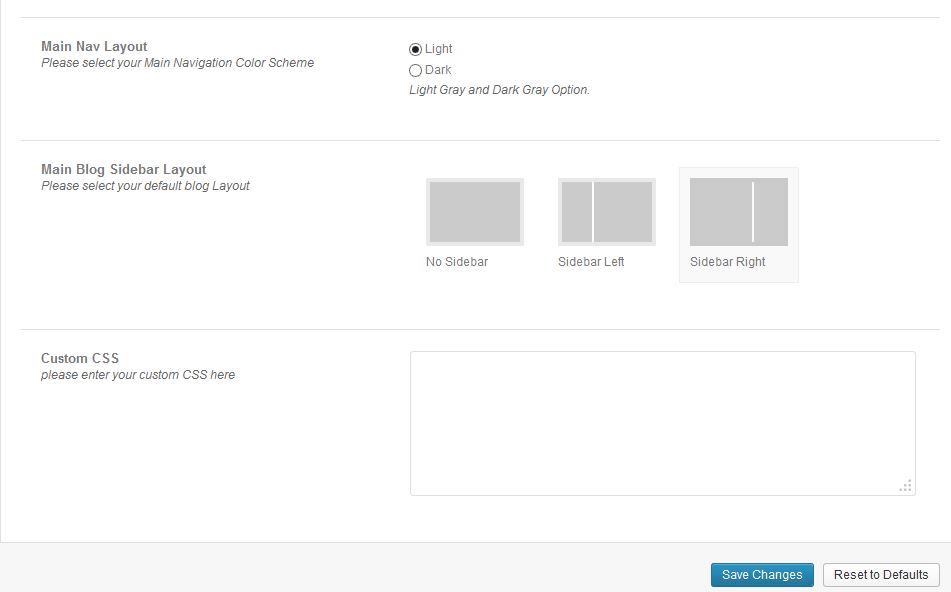
Task: Click the two-column preview above Sidebar Left
Action: pyautogui.click(x=605, y=211)
